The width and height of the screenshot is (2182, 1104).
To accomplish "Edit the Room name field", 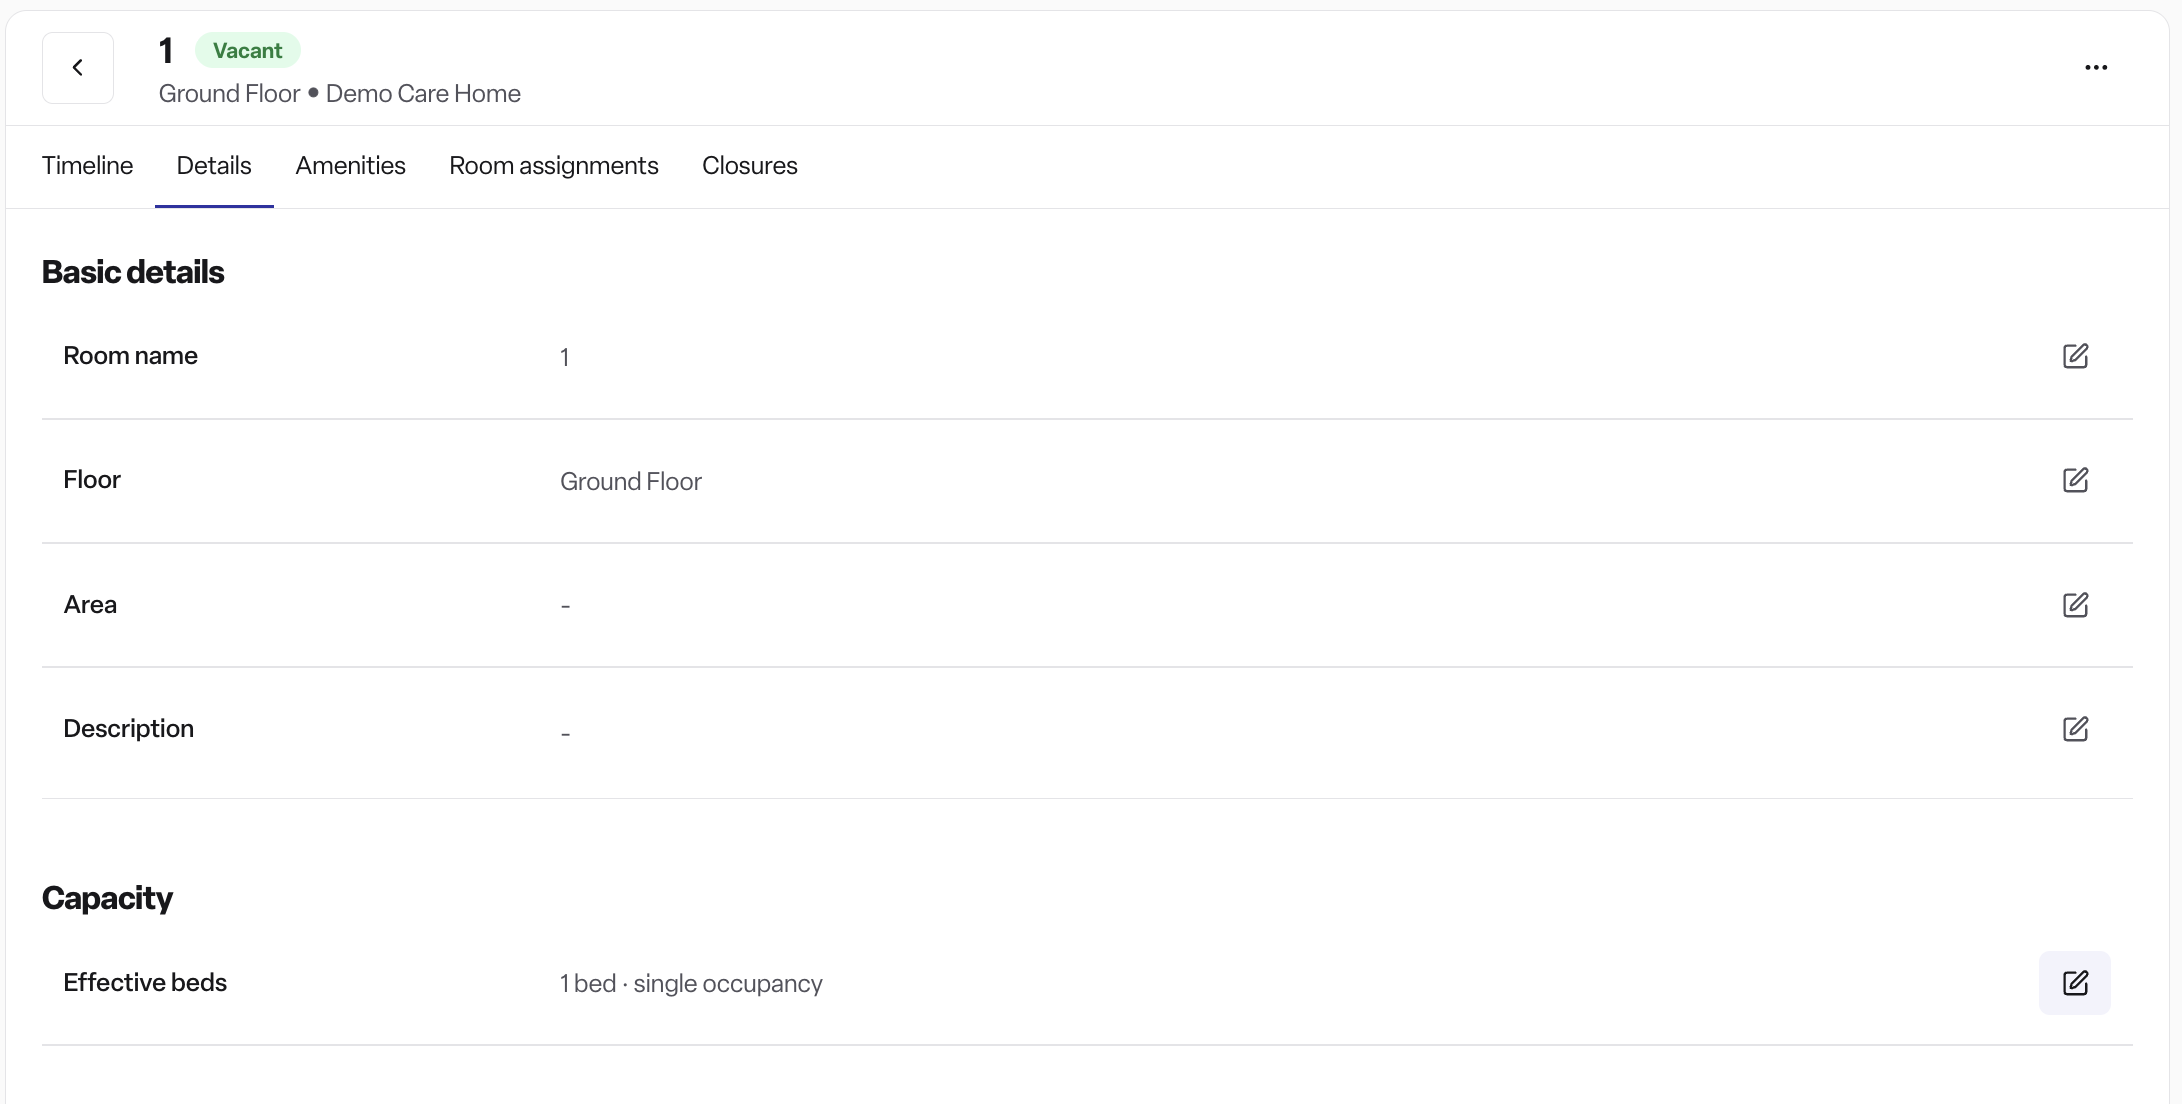I will [2075, 356].
